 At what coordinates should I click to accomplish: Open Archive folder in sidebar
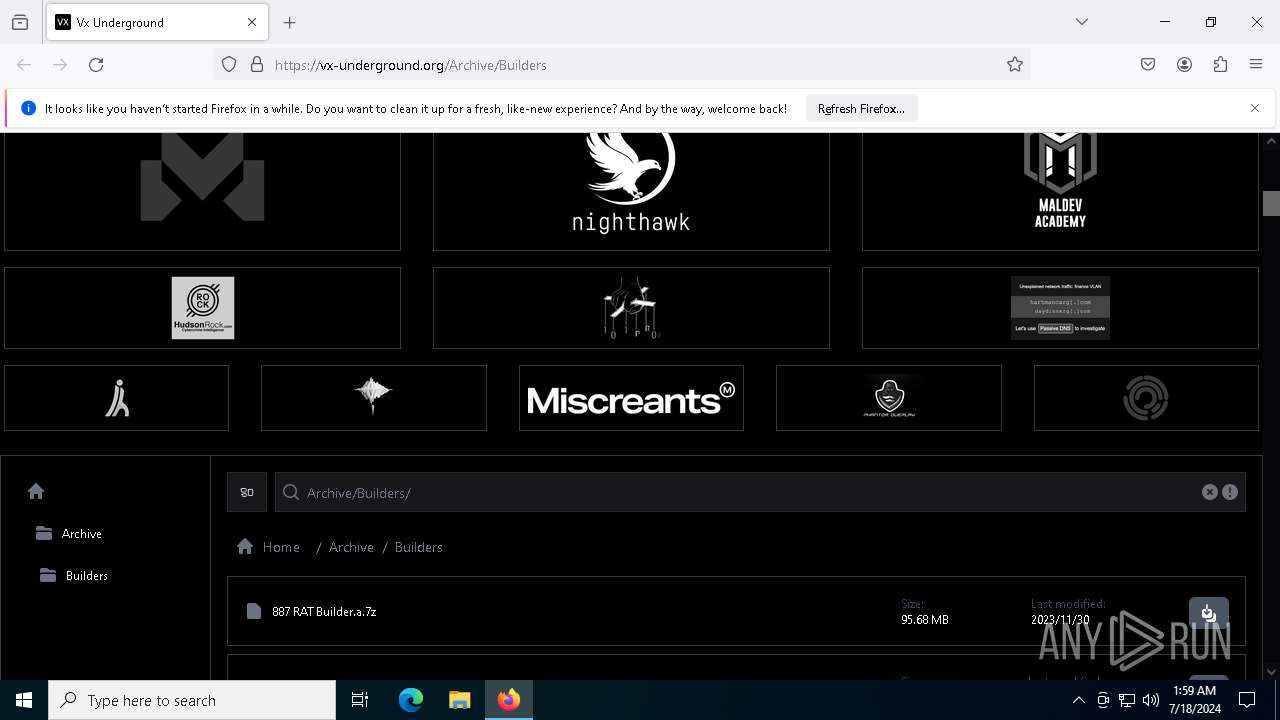point(69,534)
